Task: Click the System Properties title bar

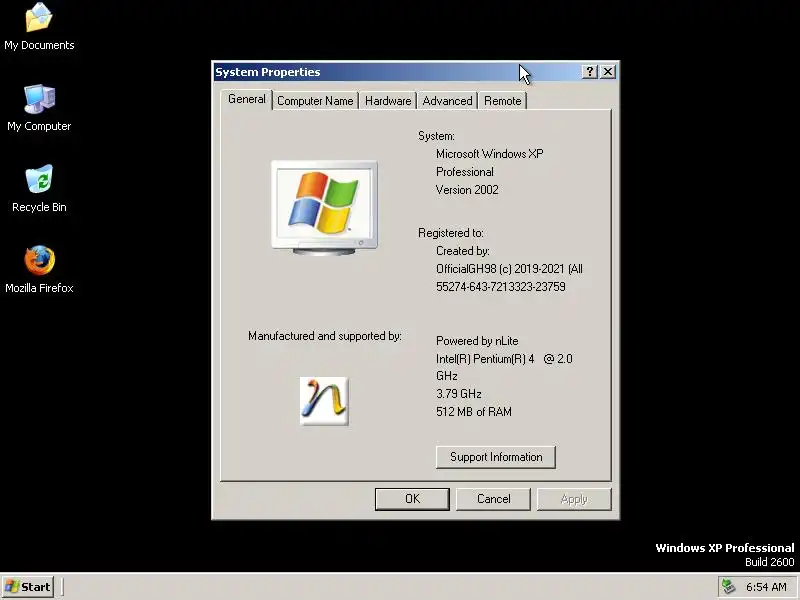Action: pyautogui.click(x=398, y=72)
